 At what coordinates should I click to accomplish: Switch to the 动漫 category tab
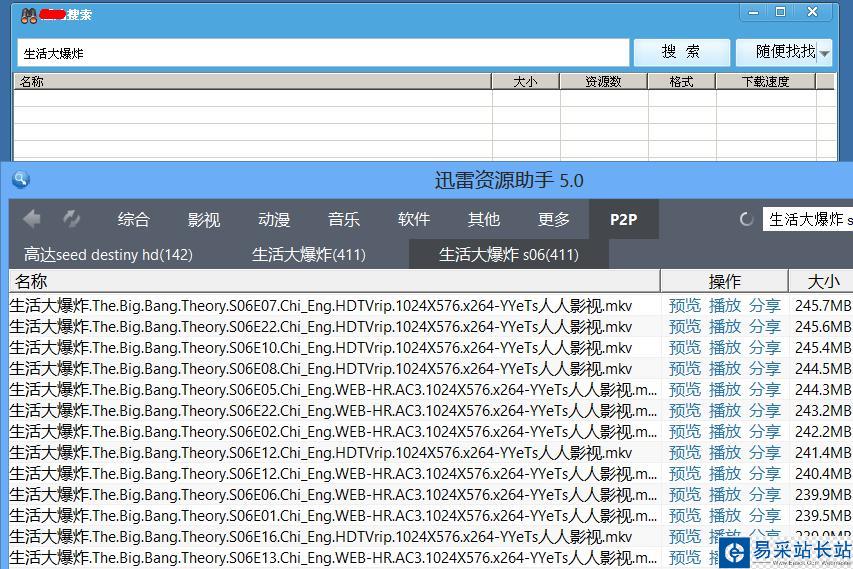[274, 219]
